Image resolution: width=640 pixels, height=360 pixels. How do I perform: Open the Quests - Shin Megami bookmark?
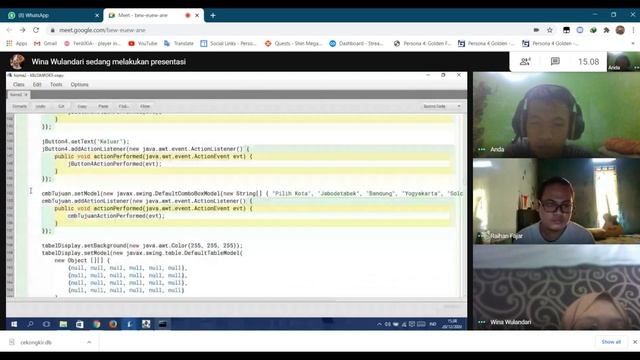point(293,43)
